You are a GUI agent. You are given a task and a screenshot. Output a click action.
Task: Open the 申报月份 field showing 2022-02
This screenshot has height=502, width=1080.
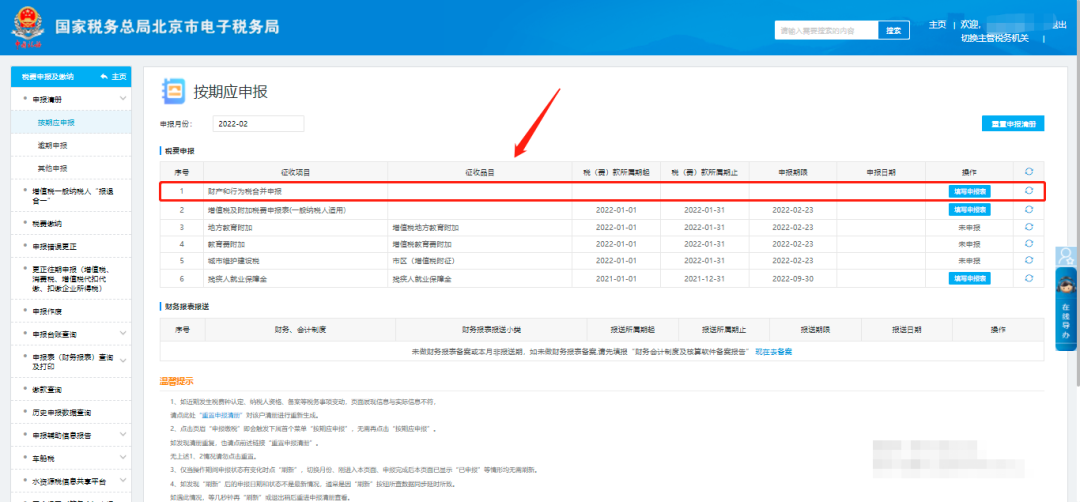[258, 124]
